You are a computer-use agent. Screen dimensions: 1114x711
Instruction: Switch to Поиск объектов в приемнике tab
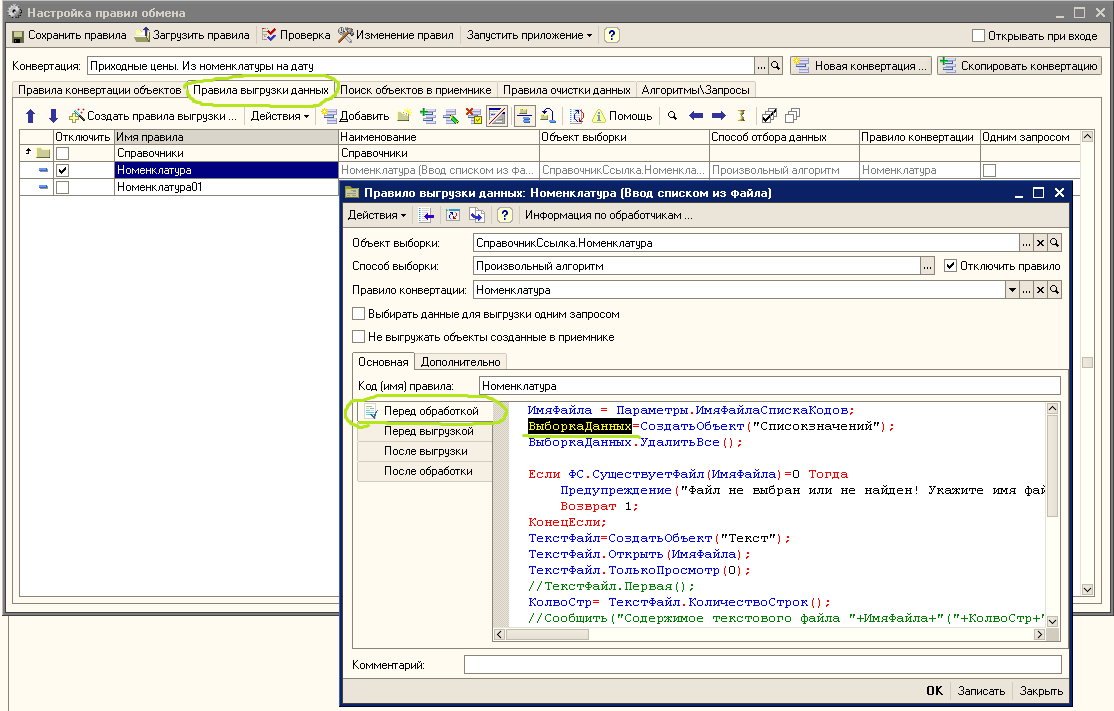point(416,90)
